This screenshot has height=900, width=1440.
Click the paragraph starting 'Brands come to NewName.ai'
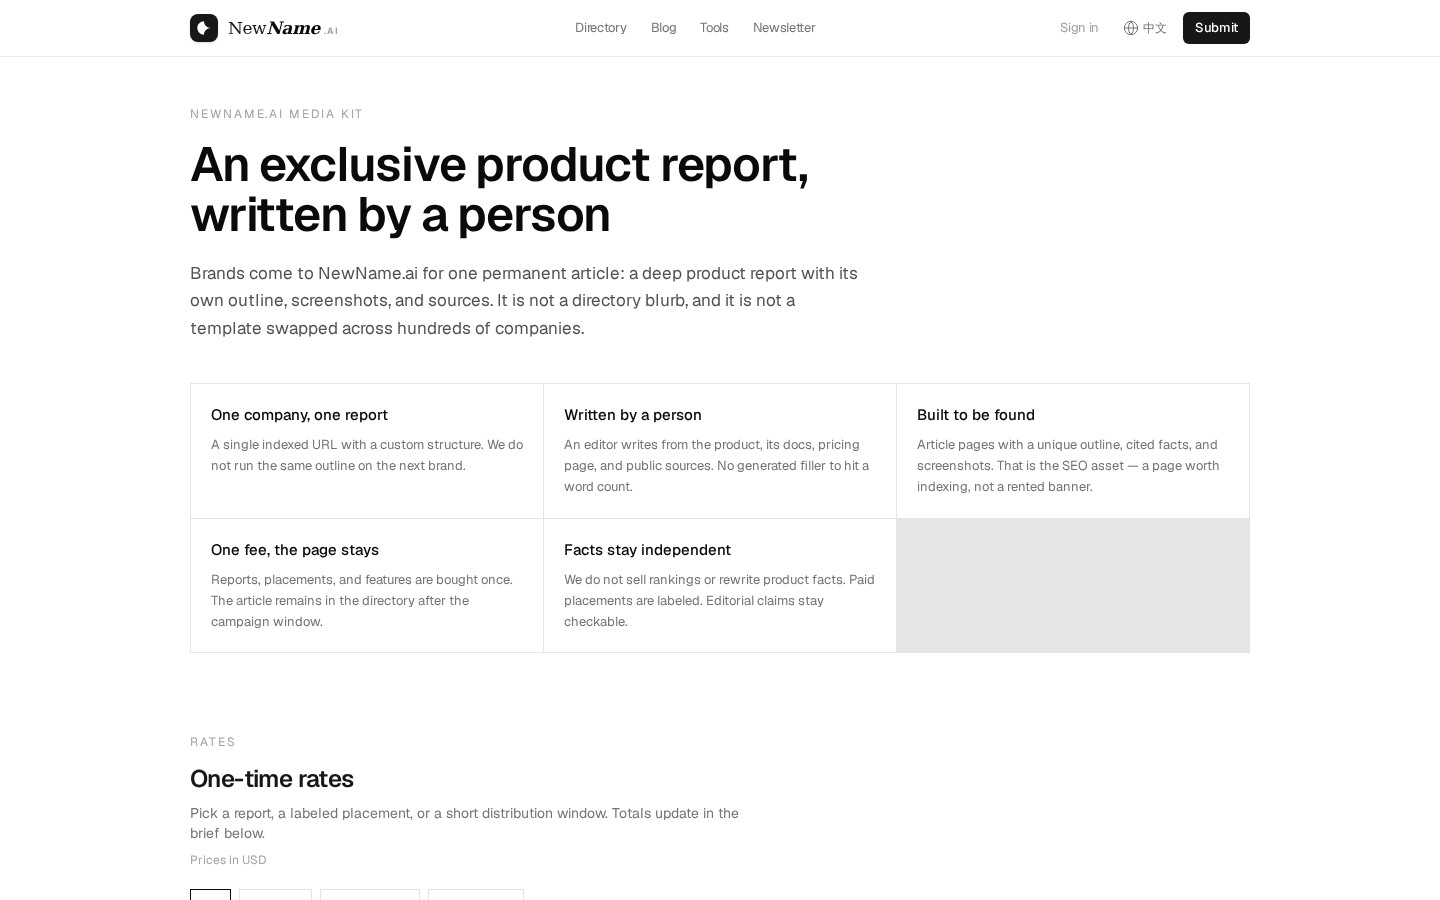(524, 300)
